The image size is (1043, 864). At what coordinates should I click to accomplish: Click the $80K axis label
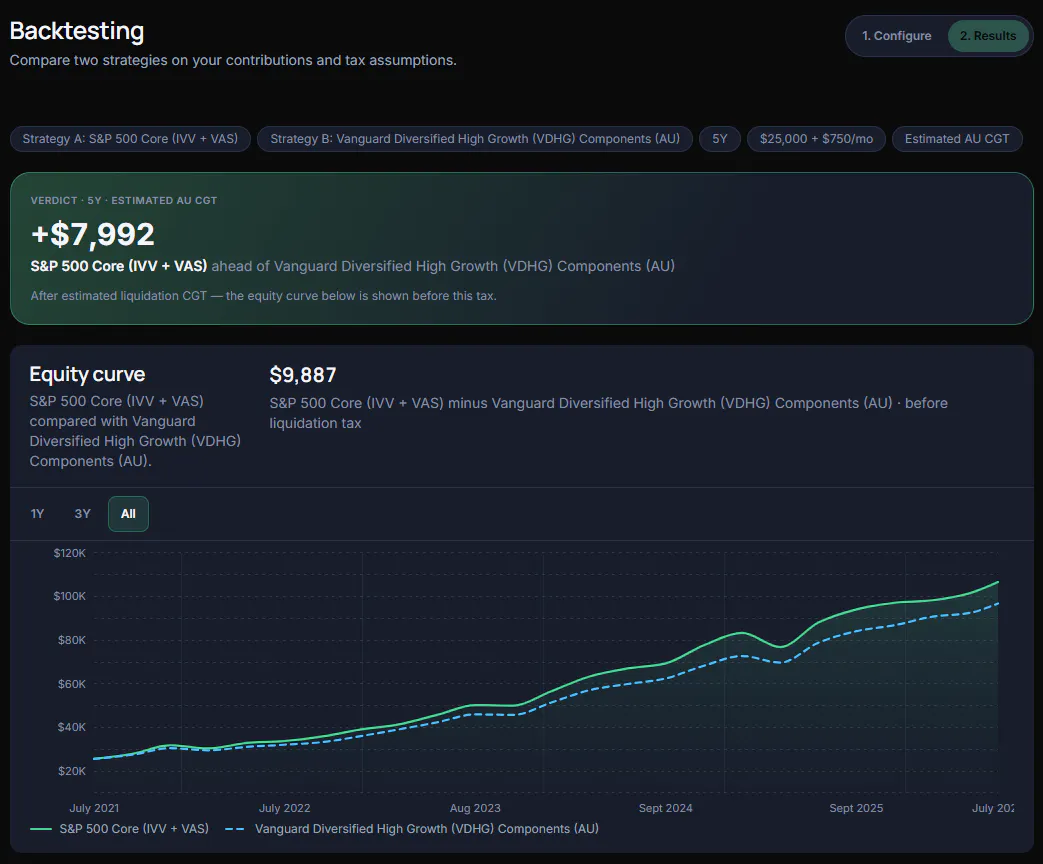click(x=72, y=640)
